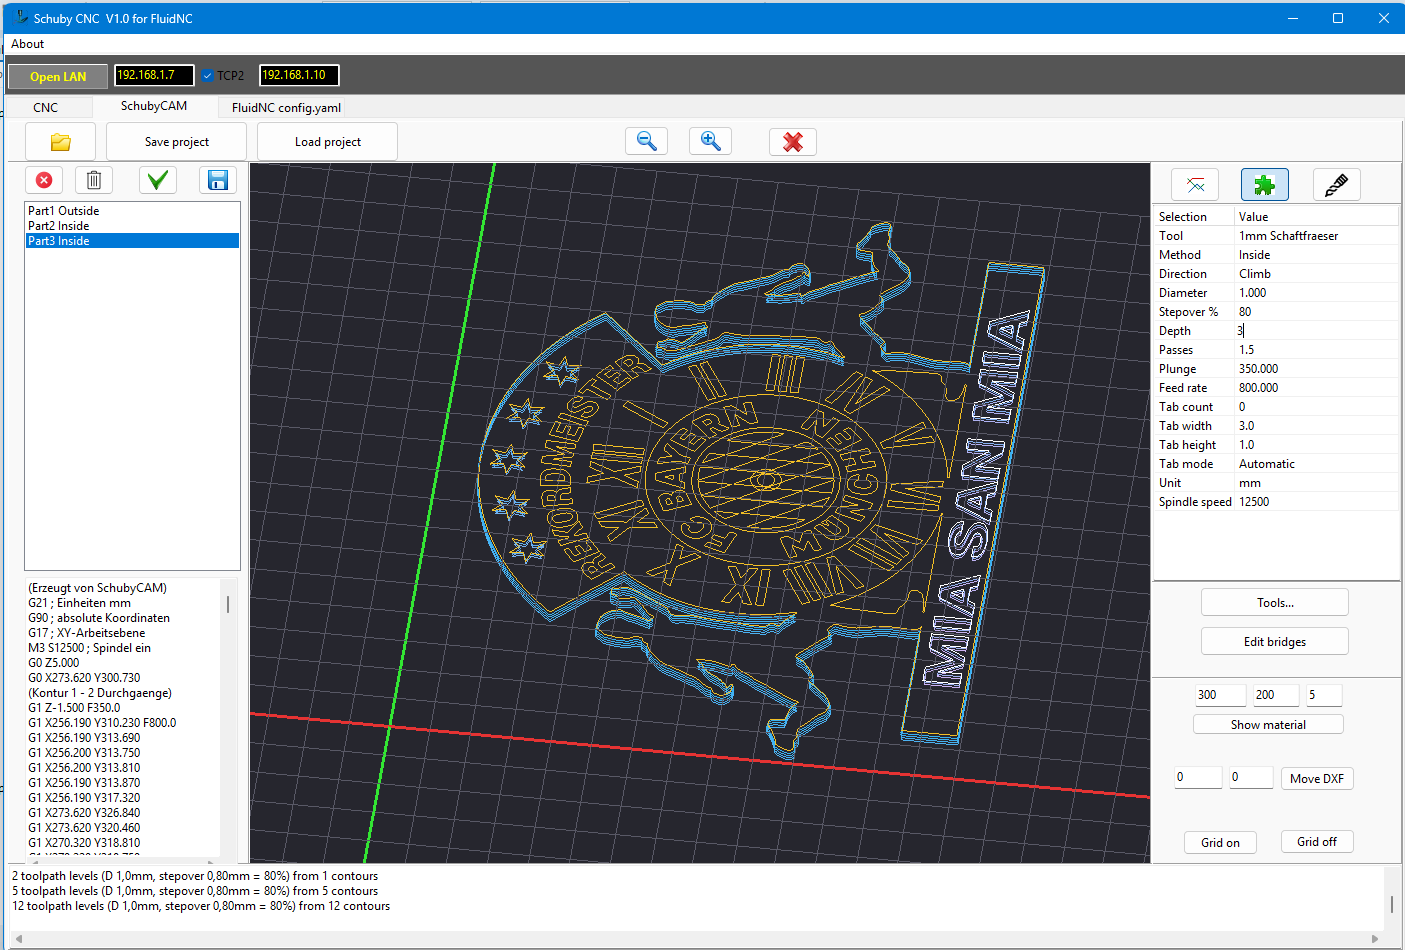
Task: Click the Tab height value 1.0
Action: click(x=1316, y=445)
